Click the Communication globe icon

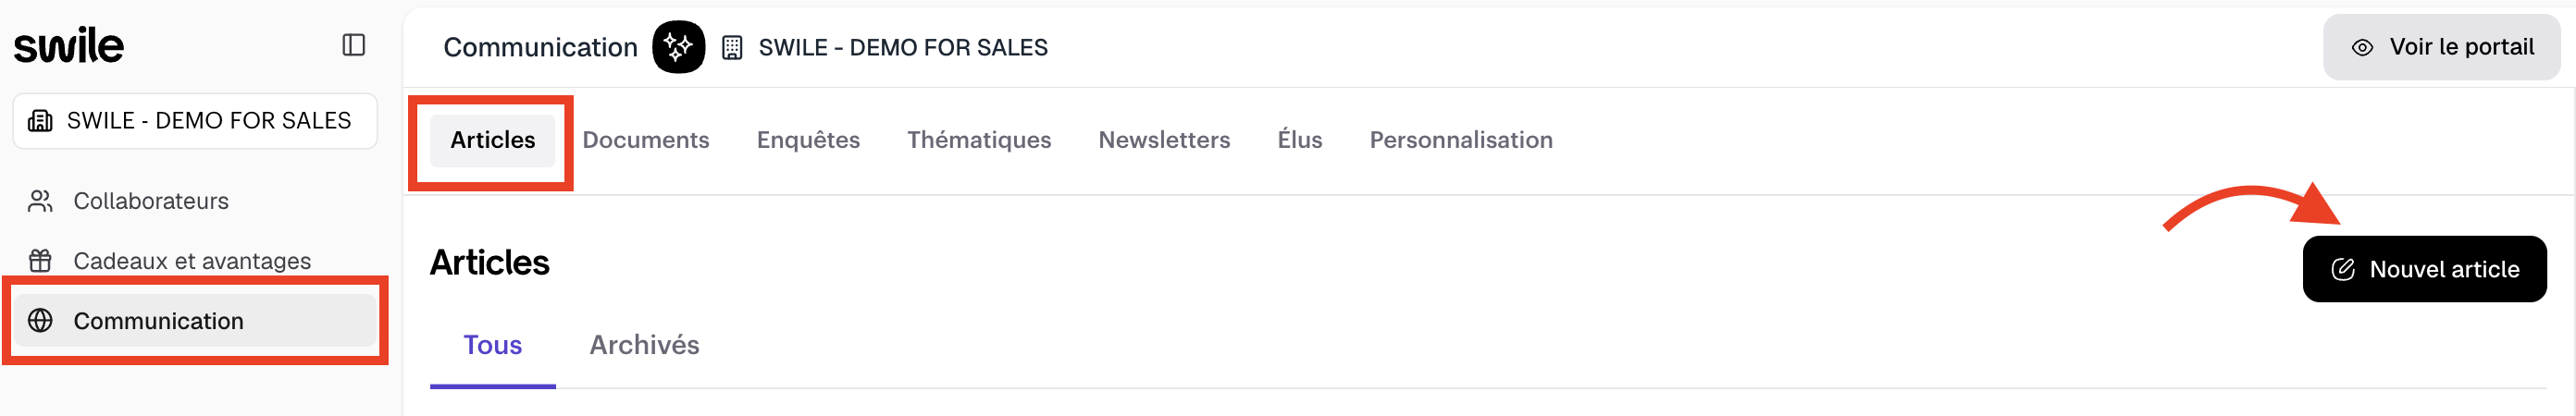point(40,321)
